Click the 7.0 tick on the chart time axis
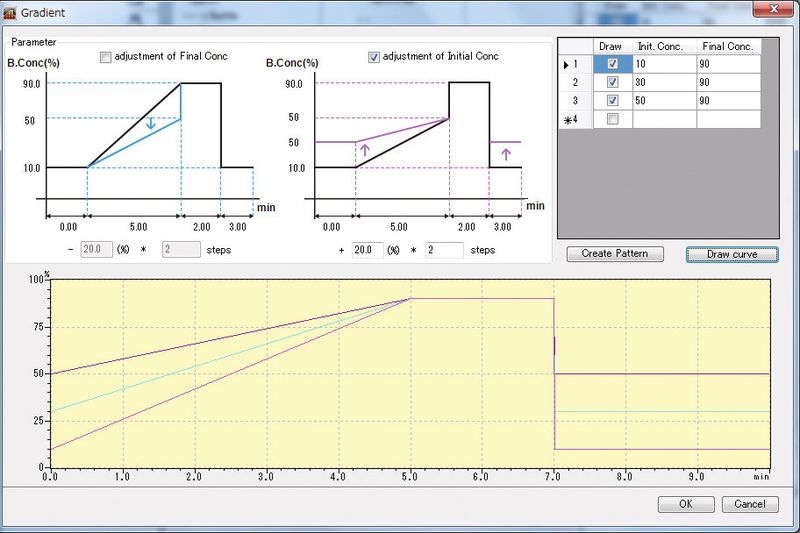800x533 pixels. pyautogui.click(x=553, y=476)
